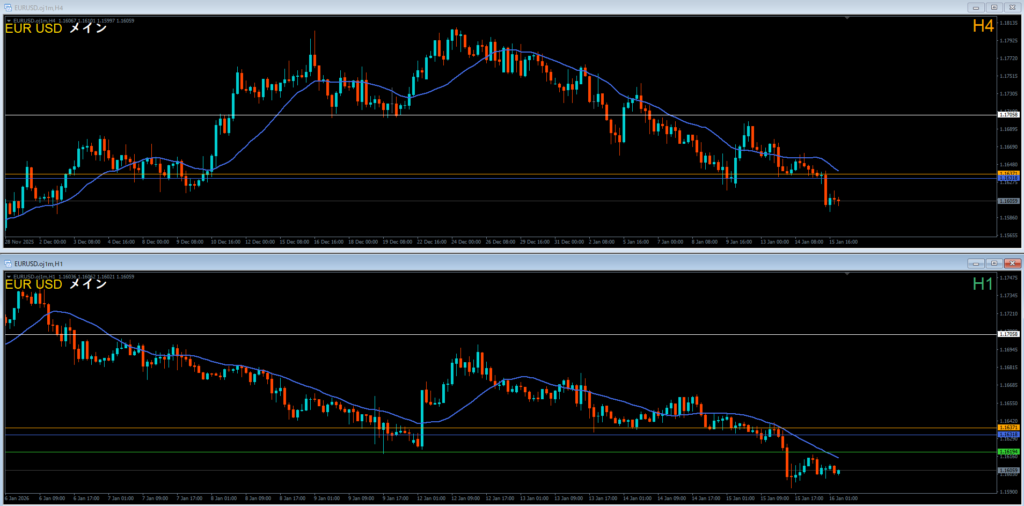Image resolution: width=1024 pixels, height=506 pixels.
Task: Click the H4 chart window's title bar icon
Action: 7,6
